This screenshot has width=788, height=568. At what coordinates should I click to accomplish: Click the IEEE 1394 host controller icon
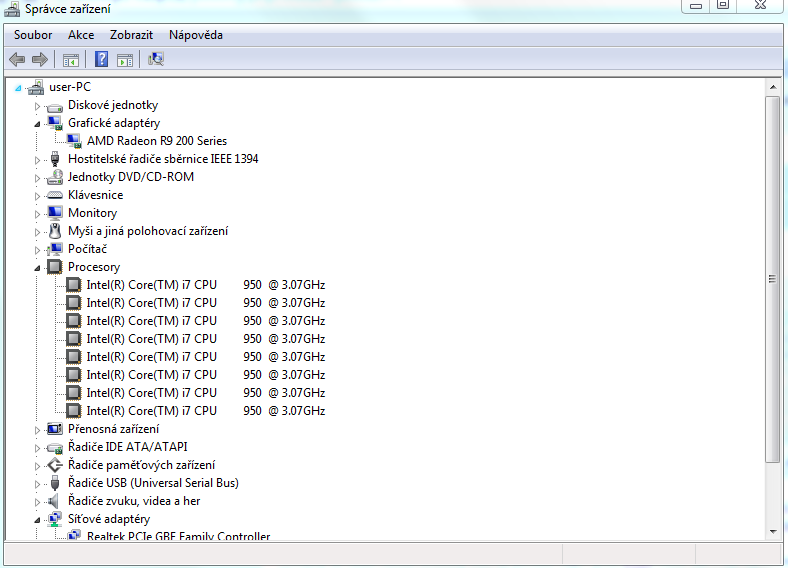(55, 159)
